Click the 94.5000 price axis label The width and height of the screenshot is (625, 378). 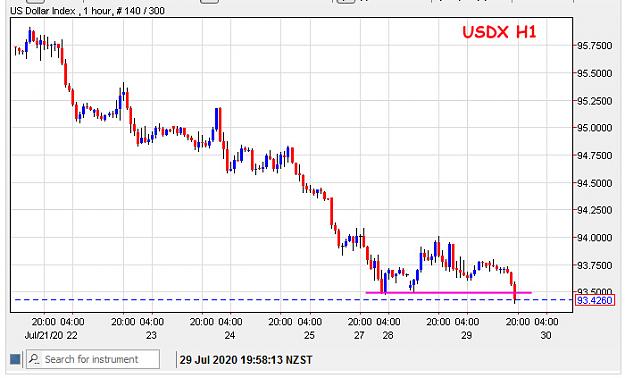pos(595,183)
